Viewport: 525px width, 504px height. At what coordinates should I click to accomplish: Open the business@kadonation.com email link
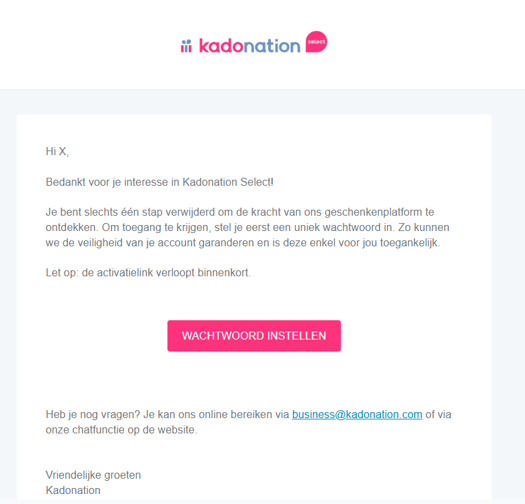[357, 414]
